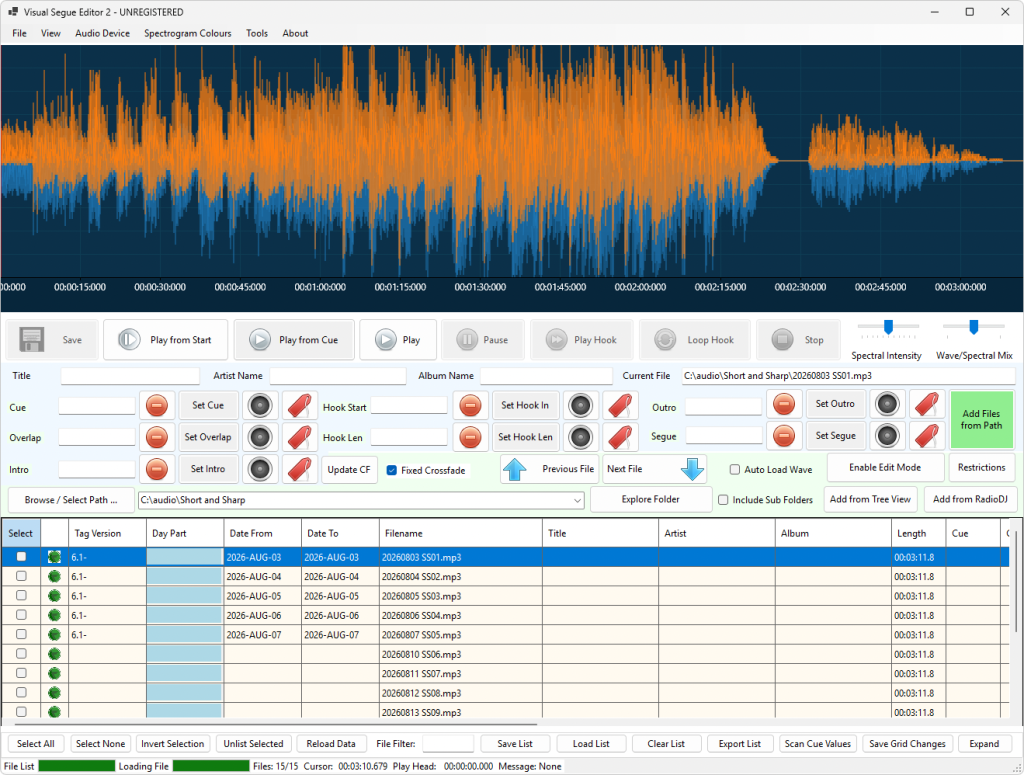
Task: Click the speaker icon next to Set Outro
Action: pyautogui.click(x=887, y=404)
